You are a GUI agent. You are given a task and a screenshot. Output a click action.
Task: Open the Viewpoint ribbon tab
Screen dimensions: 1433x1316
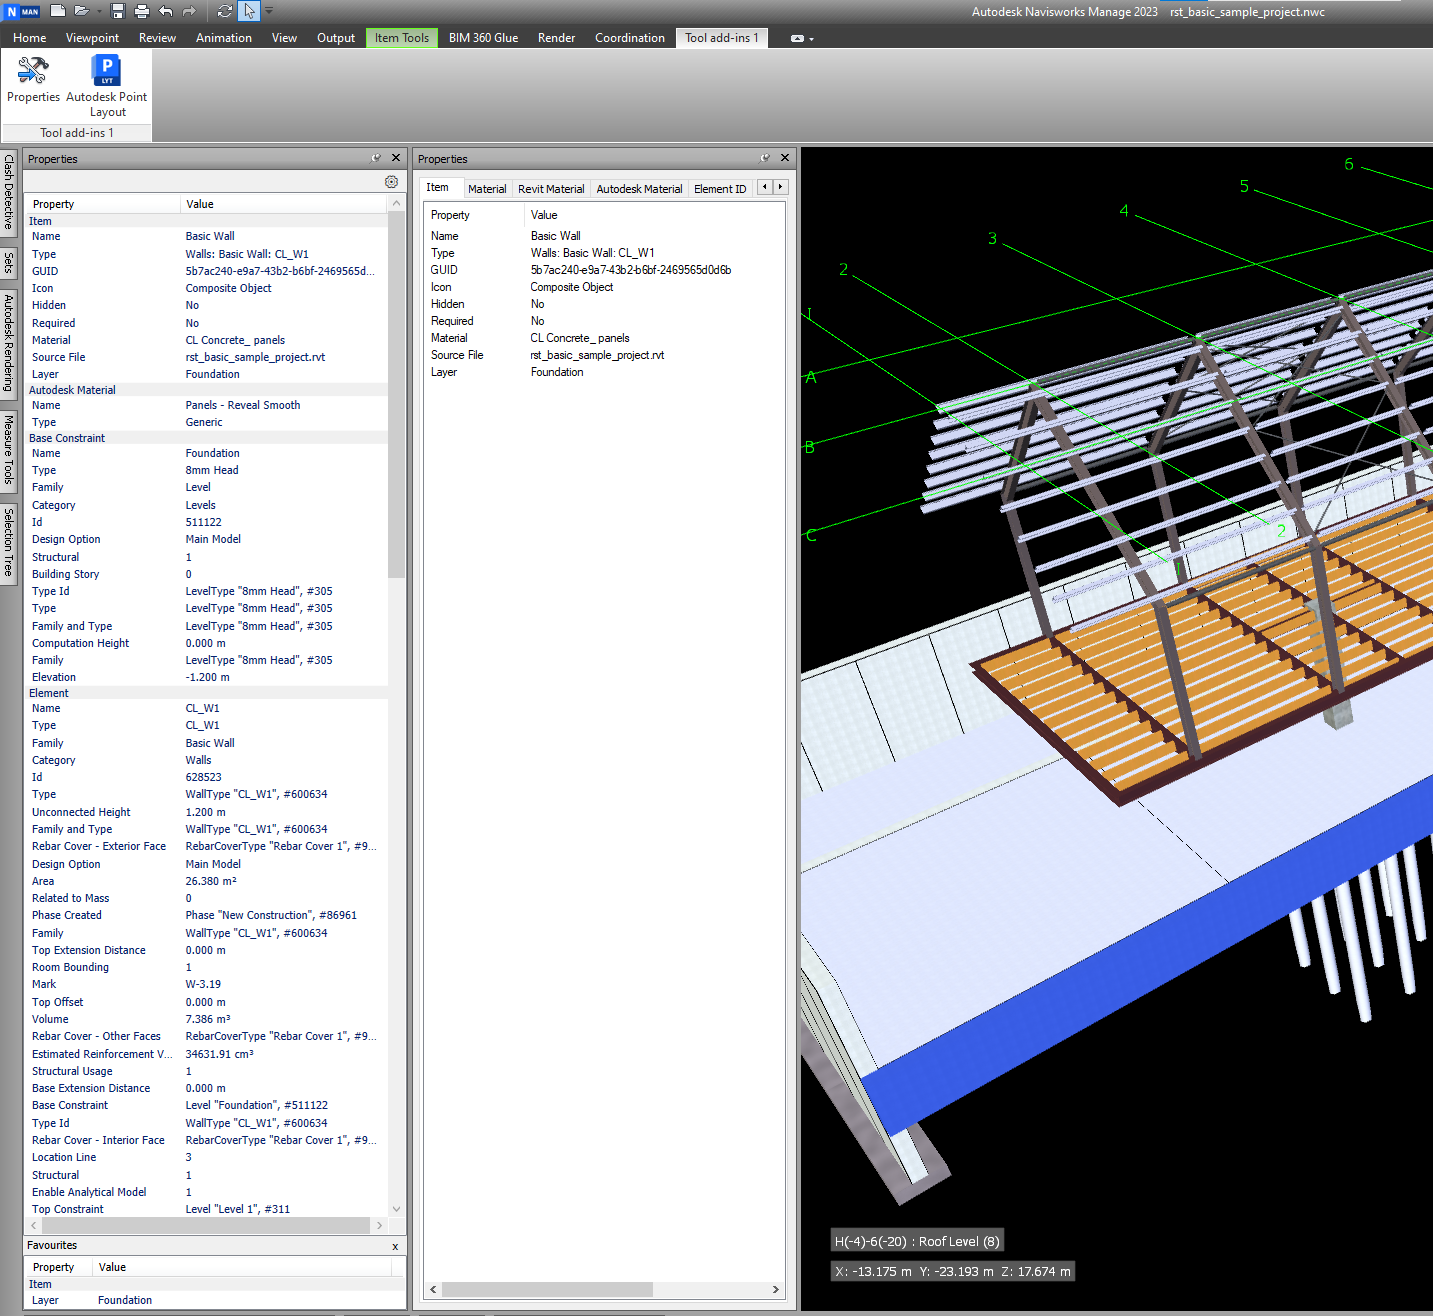(x=92, y=38)
